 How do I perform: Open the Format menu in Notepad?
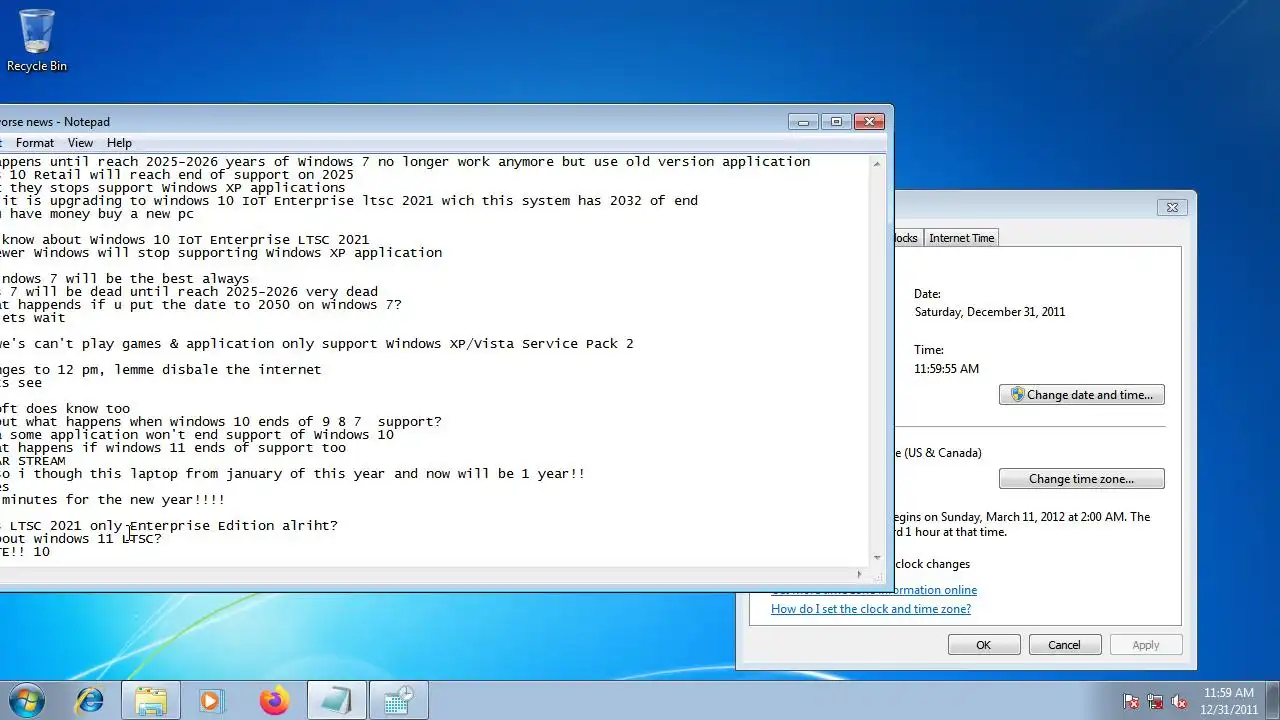(35, 143)
